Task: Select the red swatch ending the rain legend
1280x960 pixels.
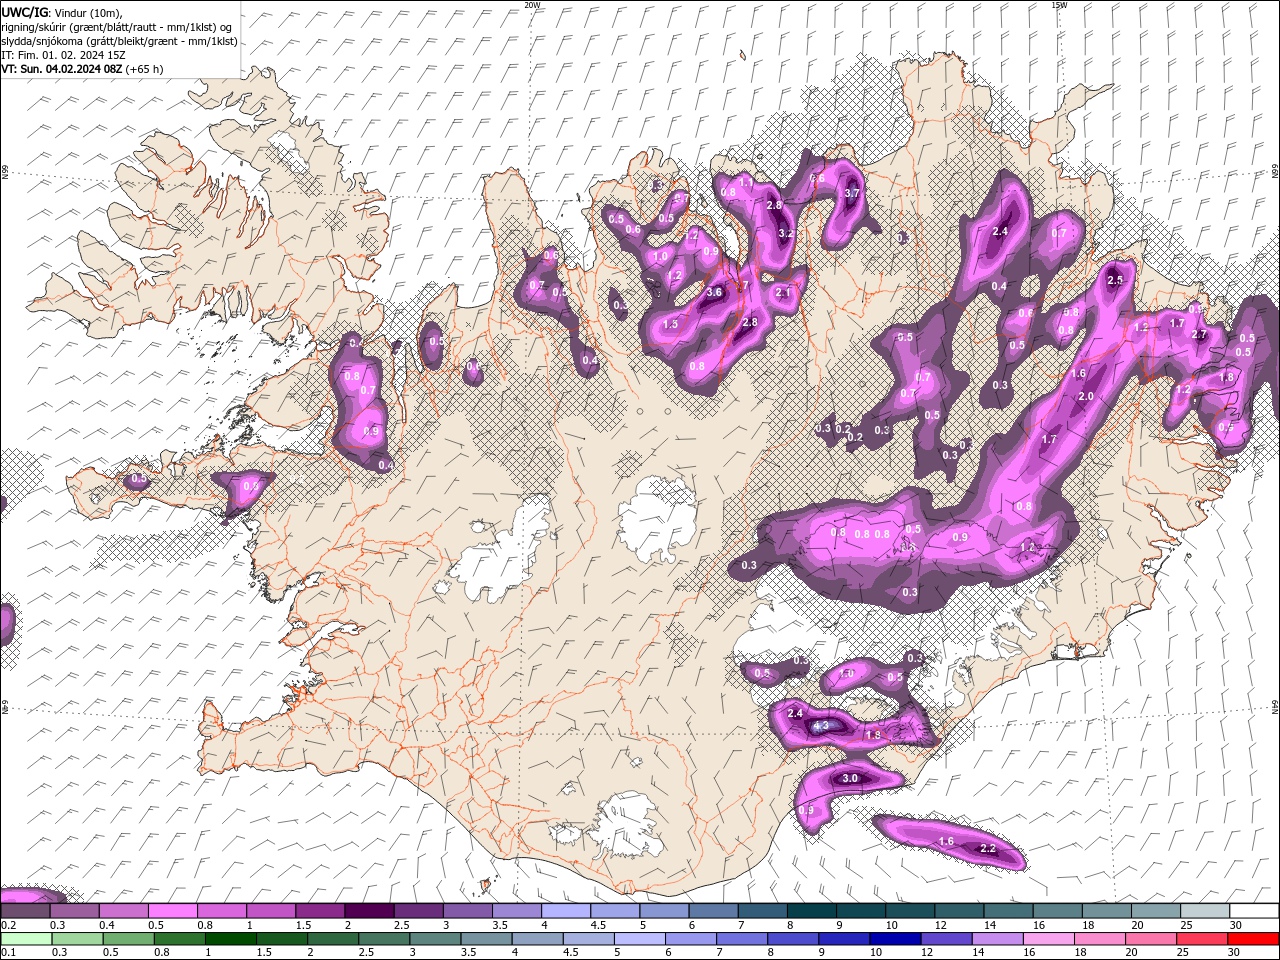Action: [1254, 939]
